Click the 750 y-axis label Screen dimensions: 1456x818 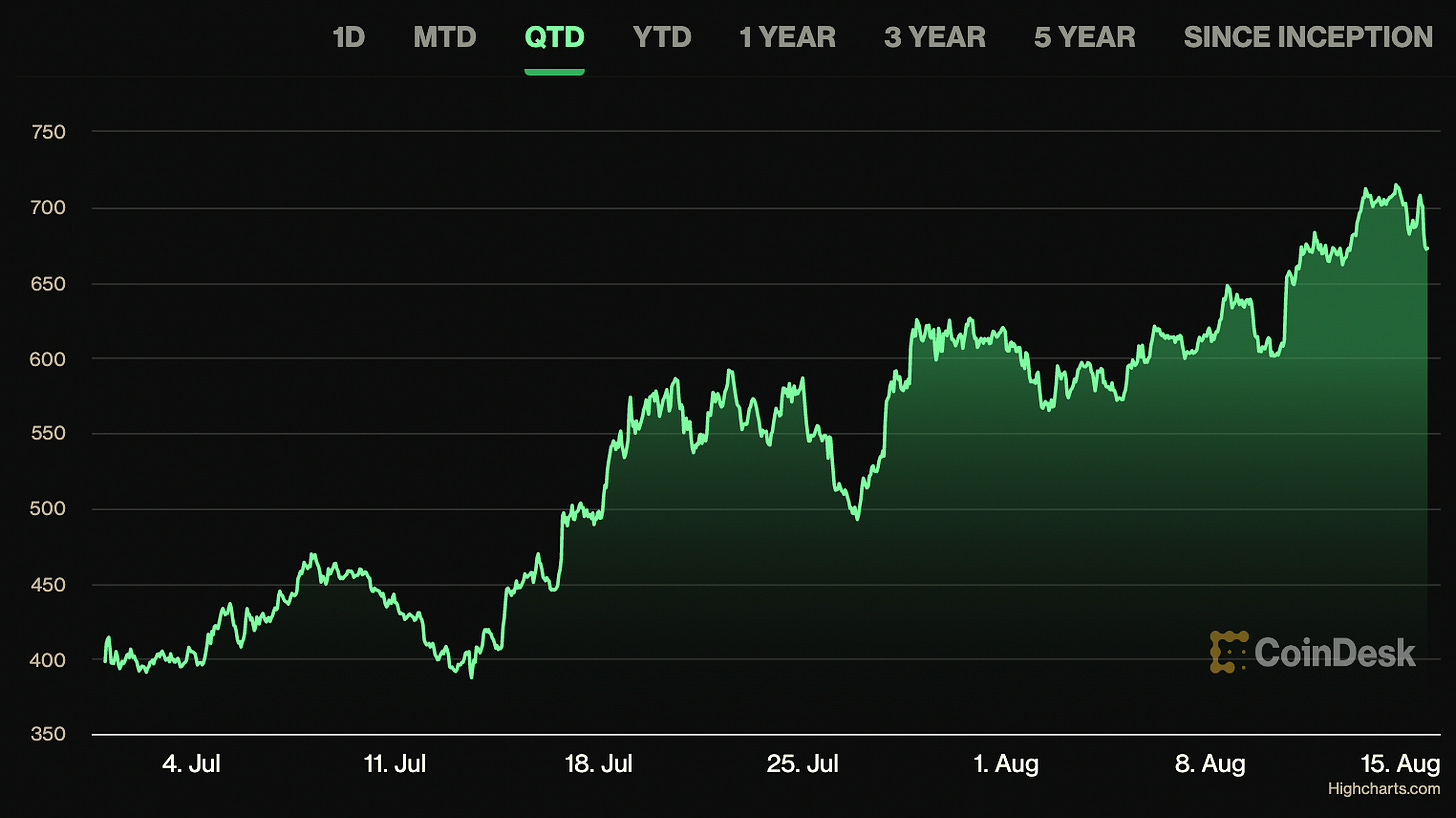pos(48,133)
